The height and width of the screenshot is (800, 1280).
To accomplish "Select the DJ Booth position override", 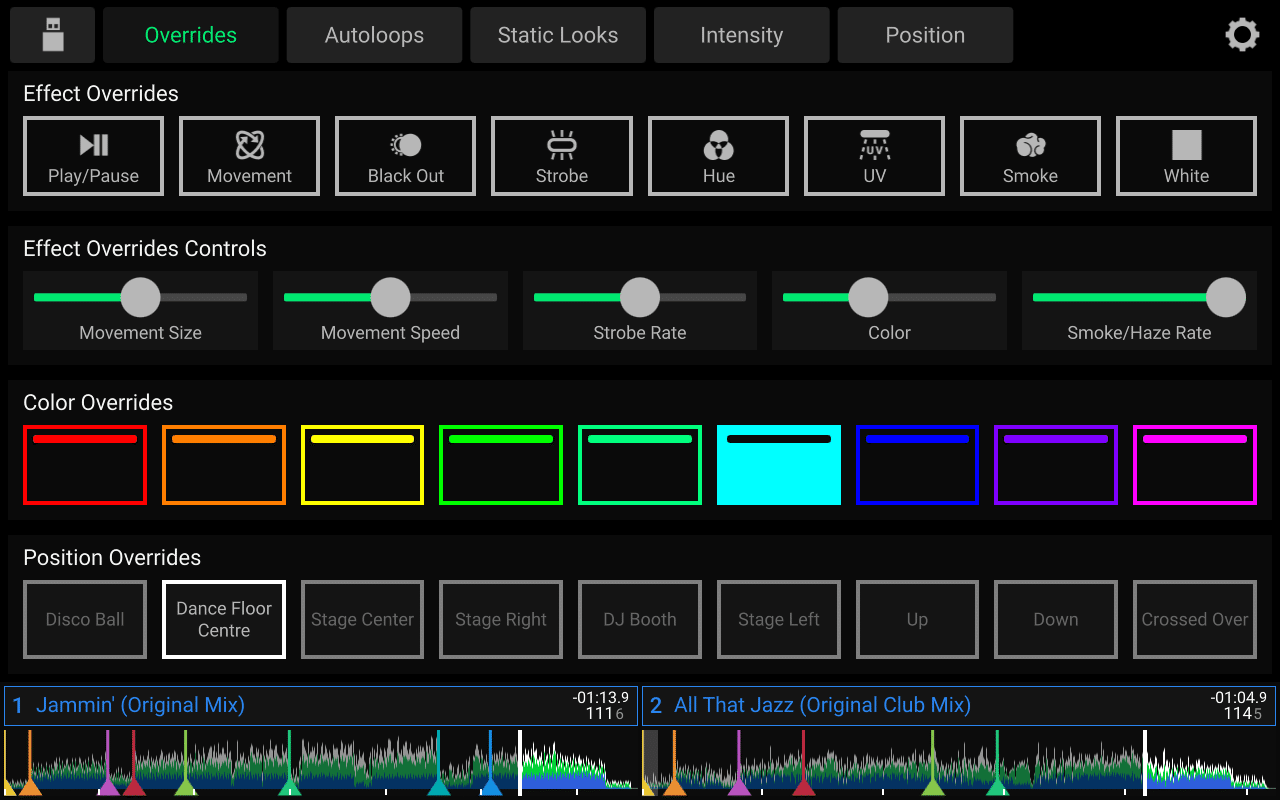I will (x=640, y=620).
